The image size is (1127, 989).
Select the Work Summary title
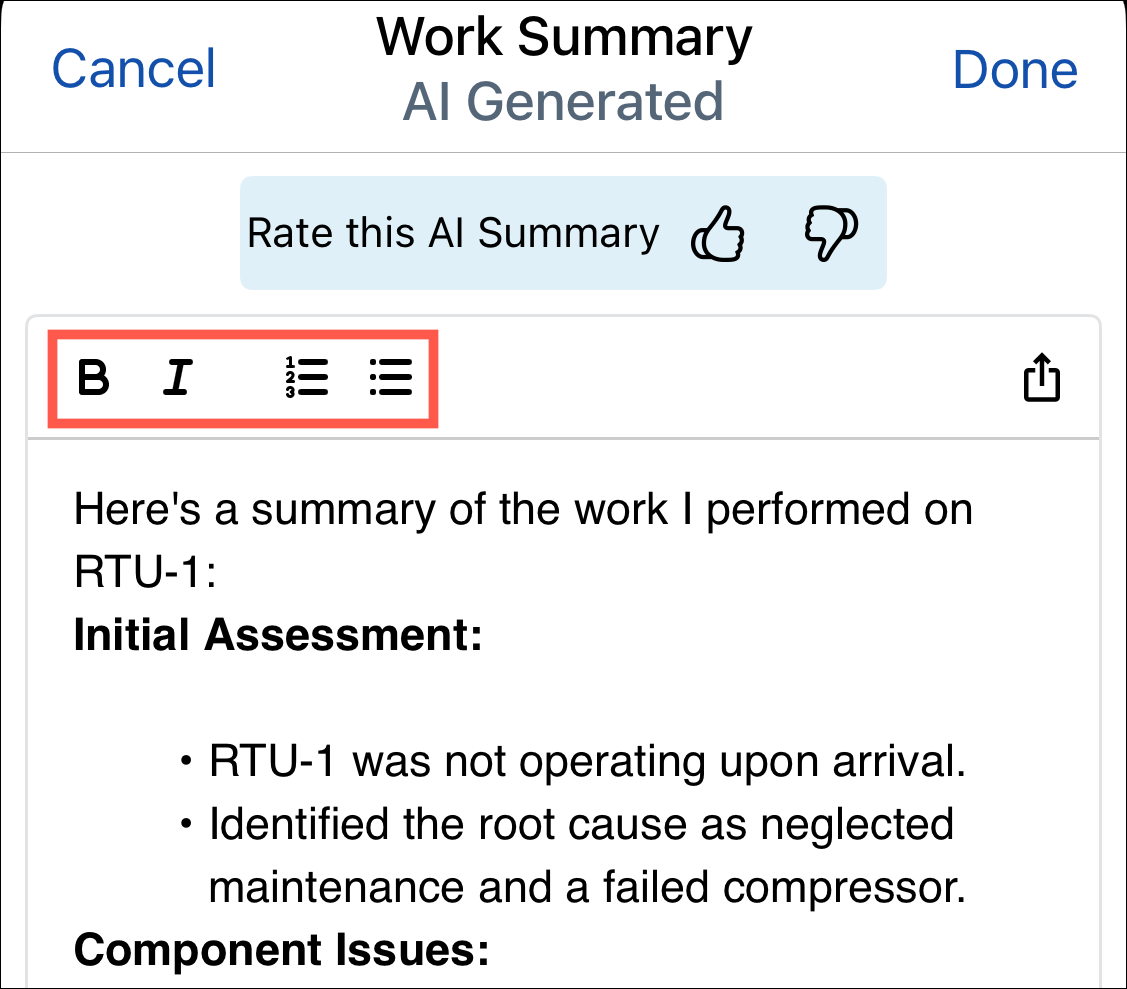(564, 37)
